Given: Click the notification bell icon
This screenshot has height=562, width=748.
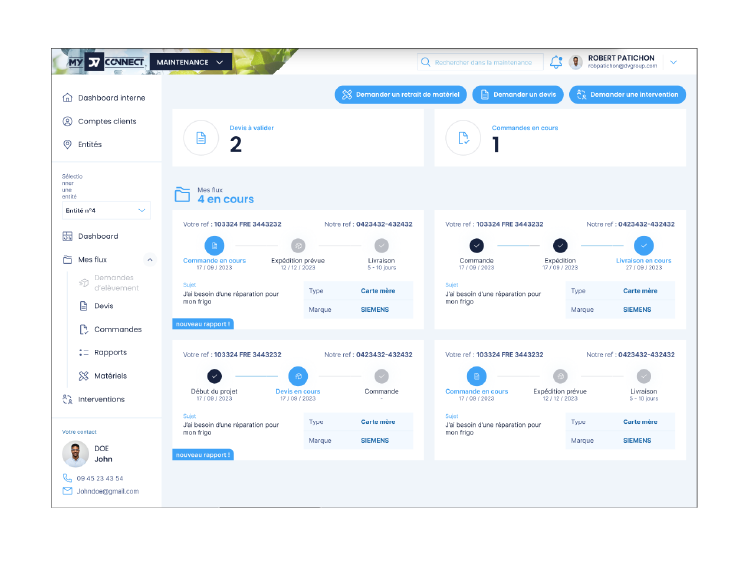Looking at the screenshot, I should (556, 62).
